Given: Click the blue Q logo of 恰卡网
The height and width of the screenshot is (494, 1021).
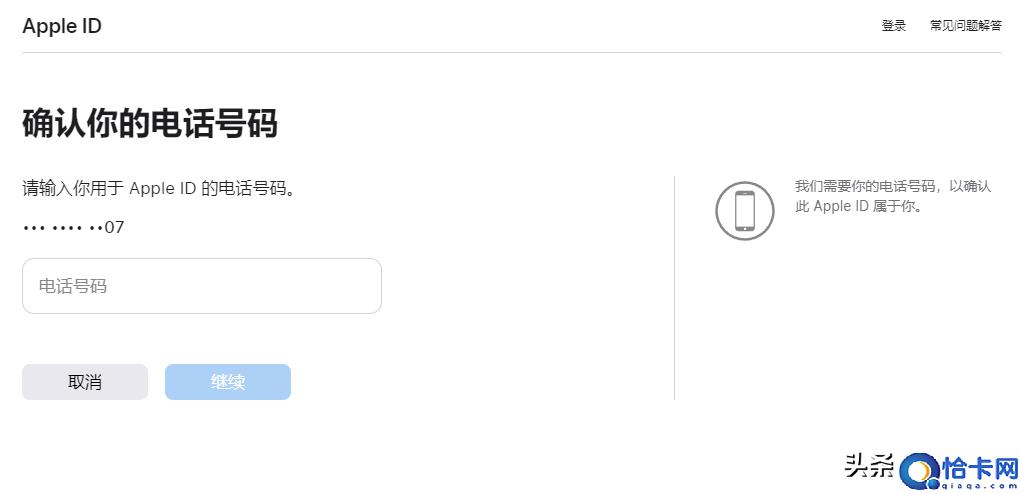Looking at the screenshot, I should 920,472.
